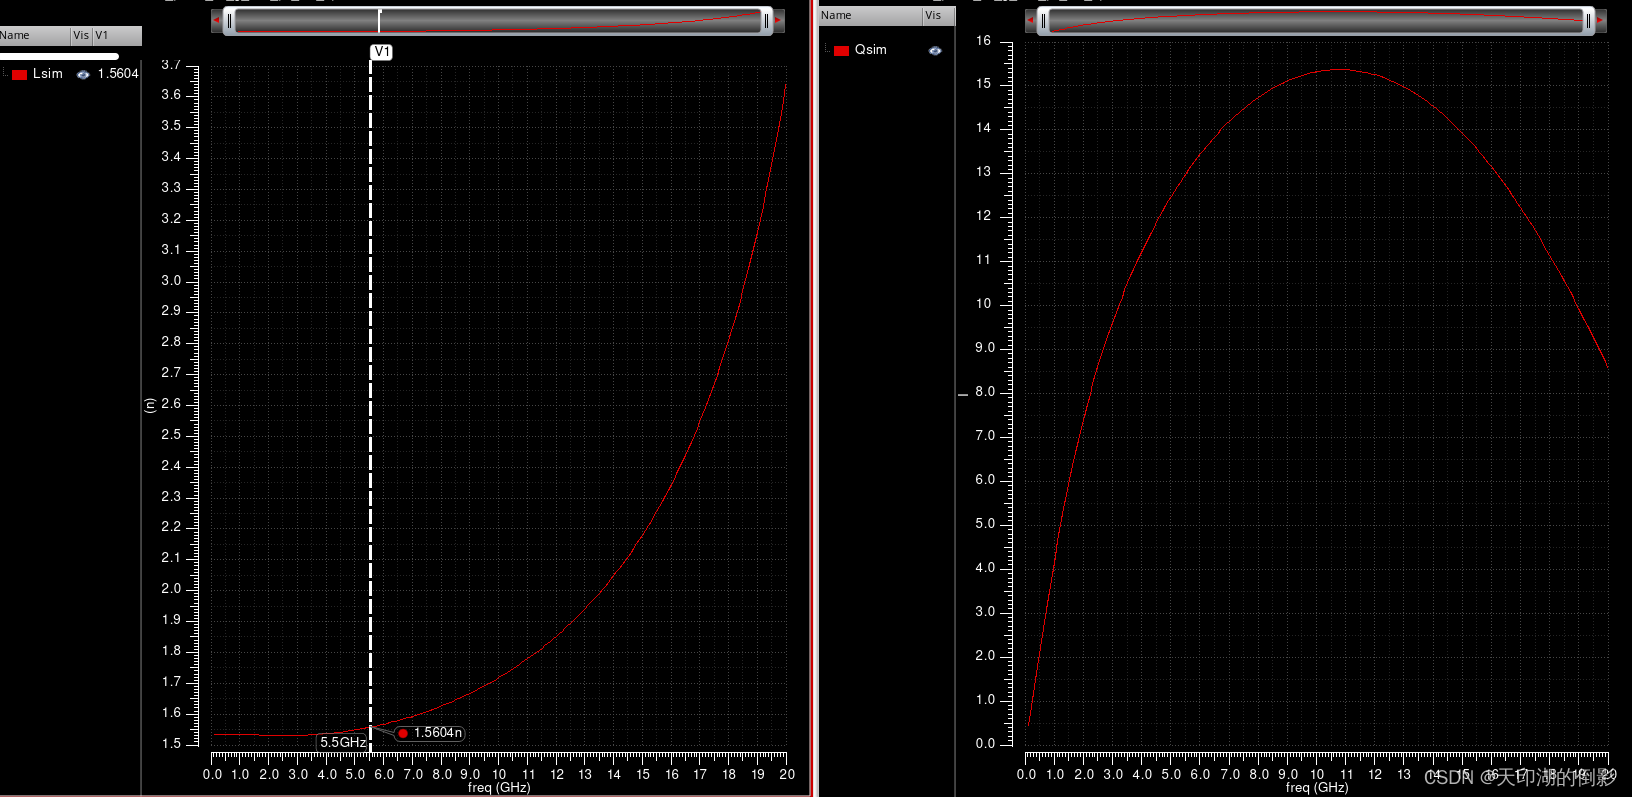Click Name column header in left legend
The image size is (1632, 797).
(x=35, y=36)
